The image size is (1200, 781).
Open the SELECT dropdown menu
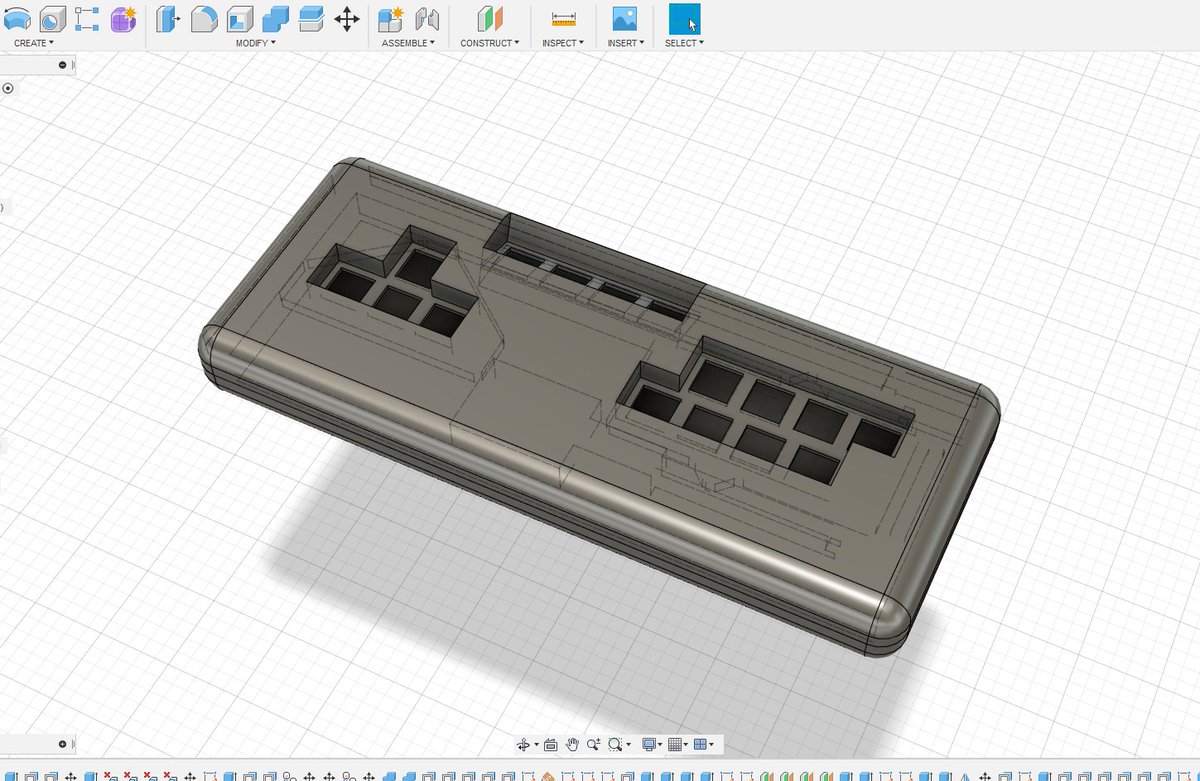685,43
